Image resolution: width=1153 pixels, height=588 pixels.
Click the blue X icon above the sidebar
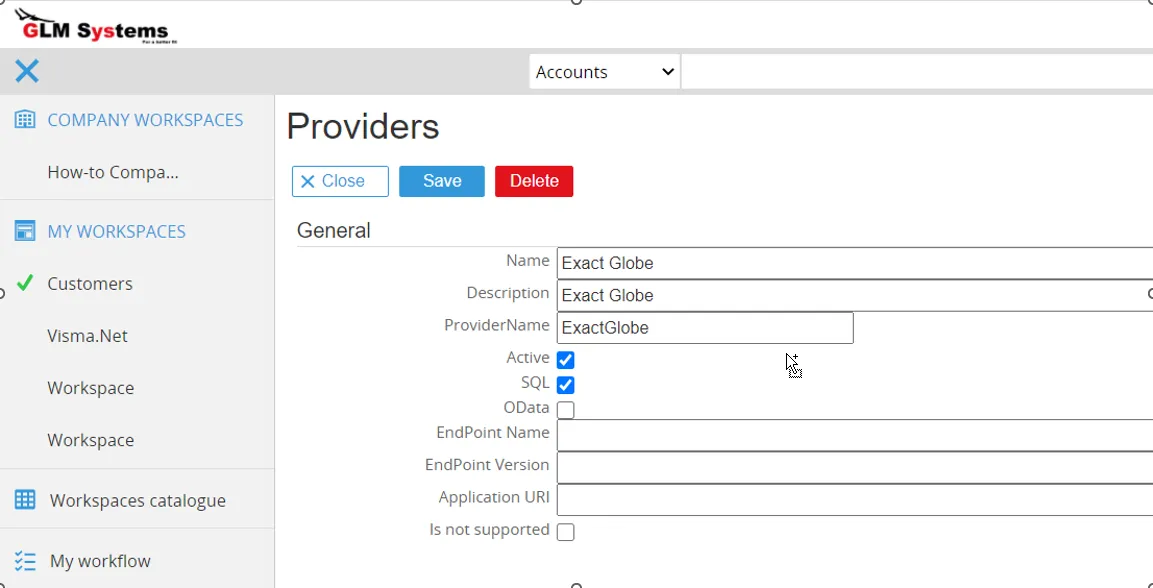click(x=27, y=71)
